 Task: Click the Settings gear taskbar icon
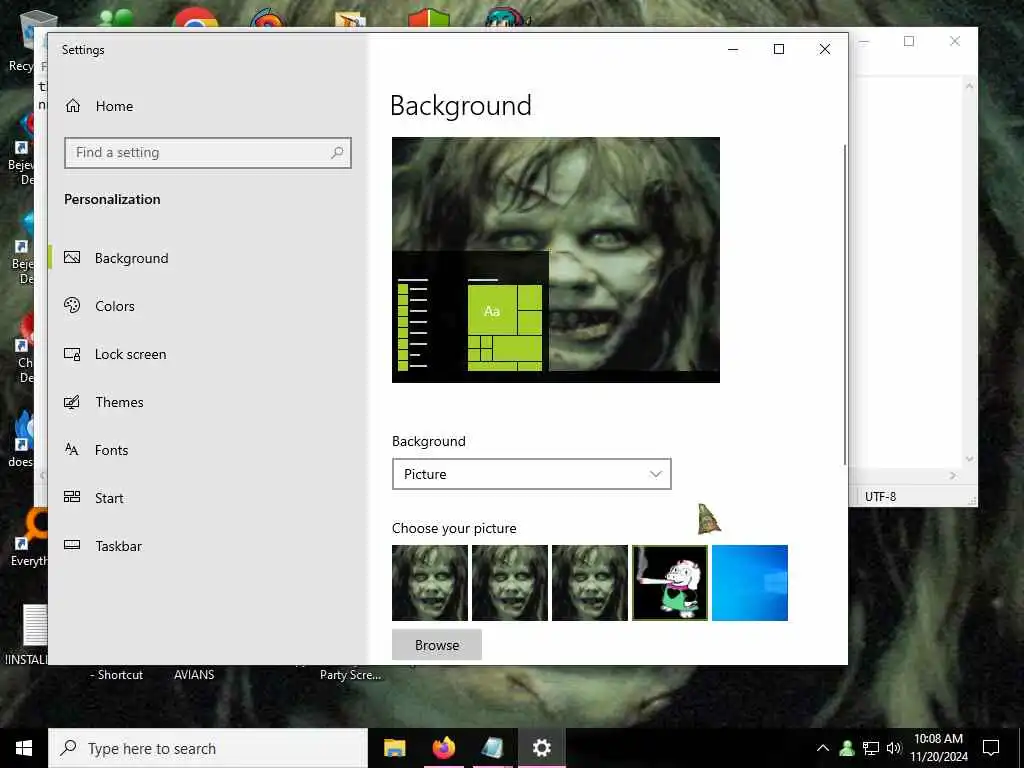pyautogui.click(x=541, y=748)
